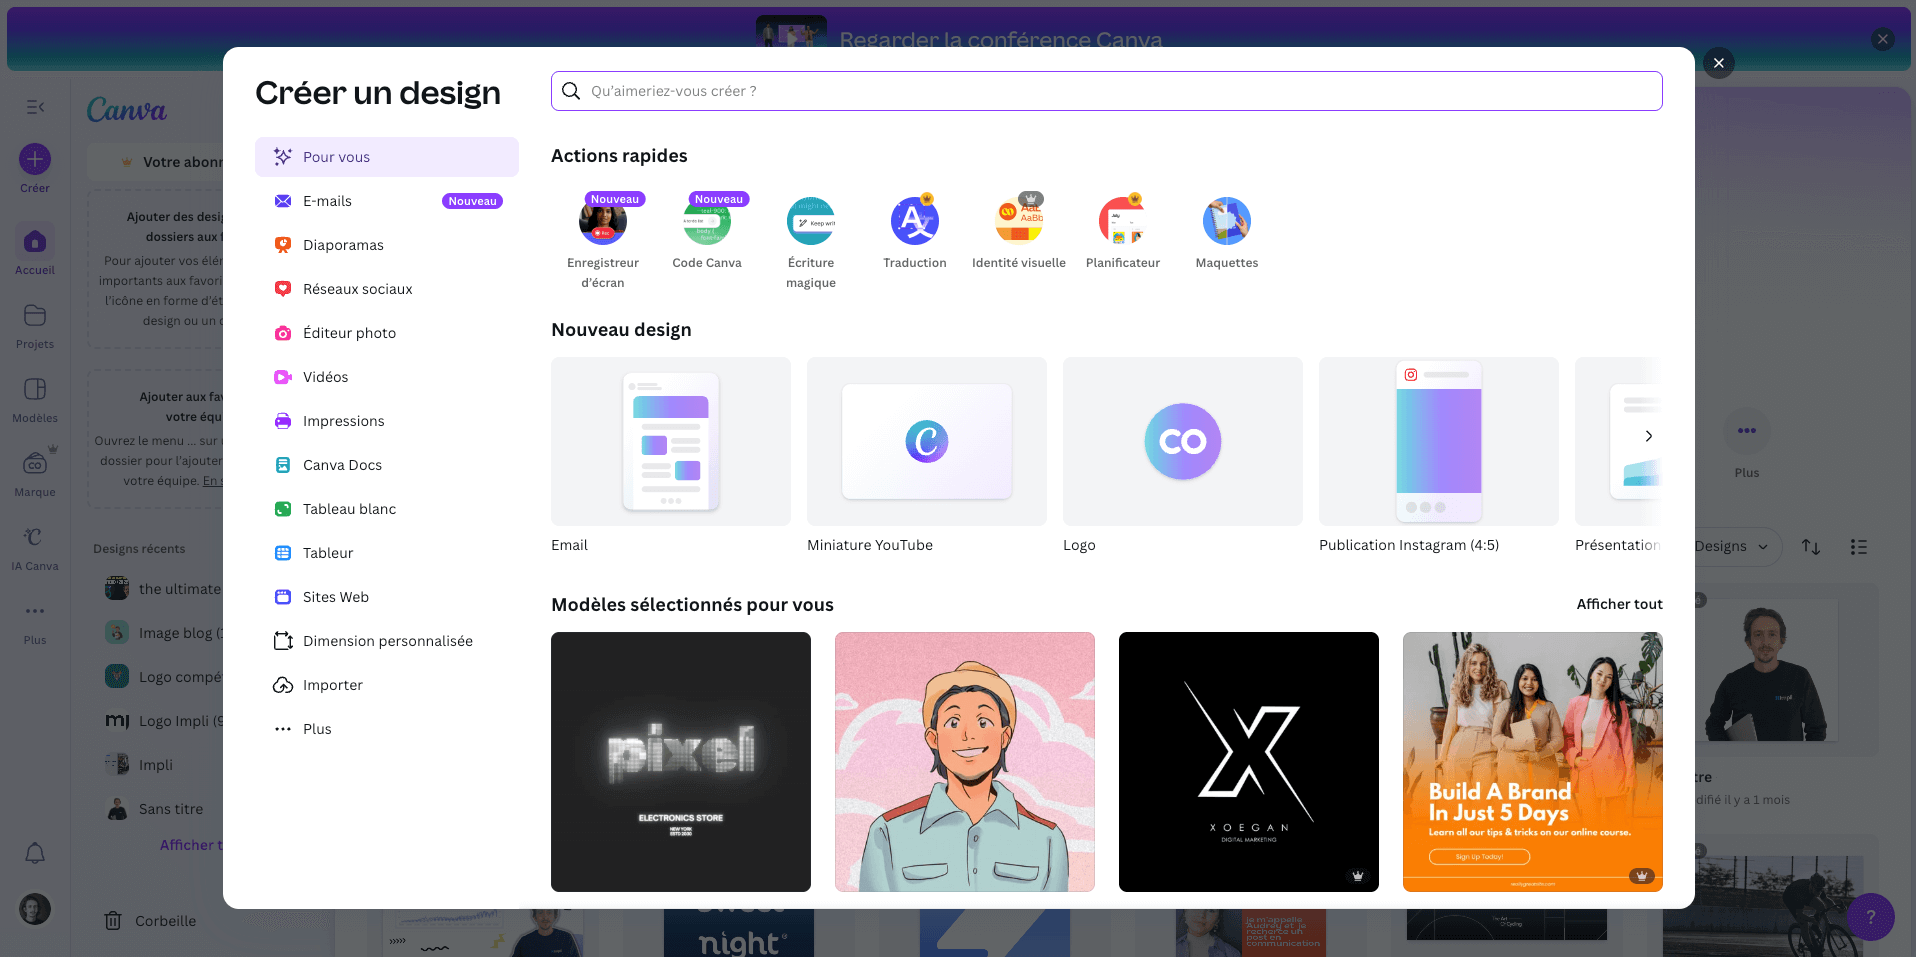Image resolution: width=1916 pixels, height=957 pixels.
Task: Click the search field Qu'aimeriez-vous créer
Action: coord(1106,91)
